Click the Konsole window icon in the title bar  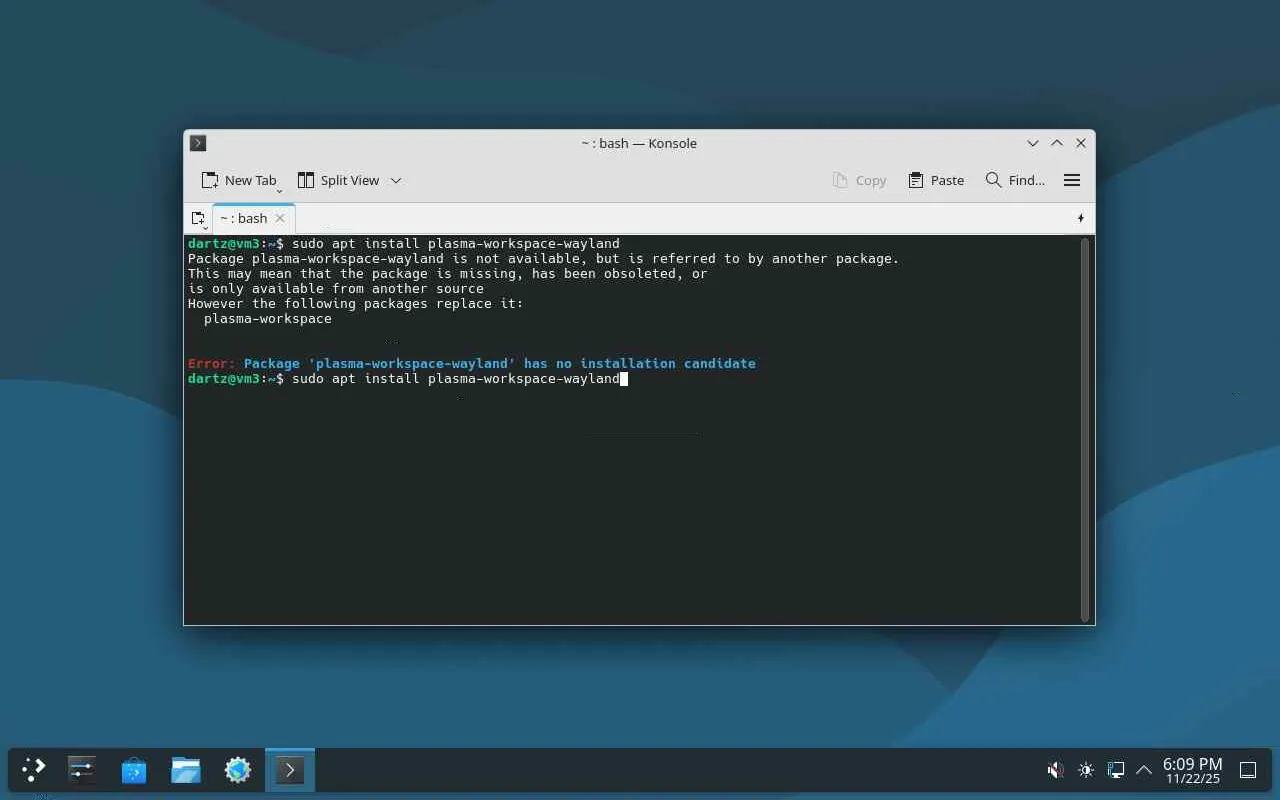(198, 143)
